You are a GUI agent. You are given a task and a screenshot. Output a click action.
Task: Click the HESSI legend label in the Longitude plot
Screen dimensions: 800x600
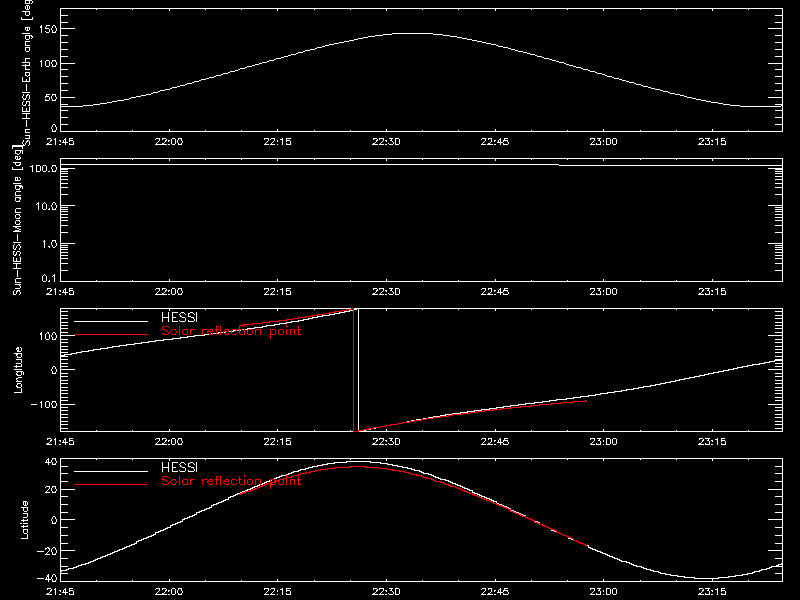point(179,317)
